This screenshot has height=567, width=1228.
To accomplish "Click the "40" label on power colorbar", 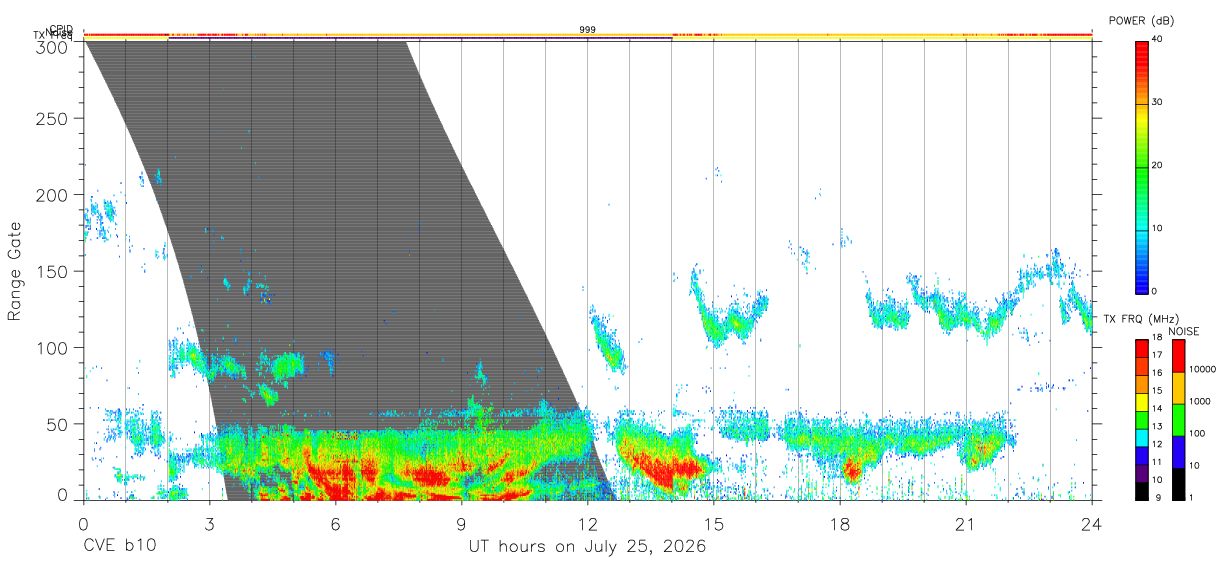I will (1158, 40).
